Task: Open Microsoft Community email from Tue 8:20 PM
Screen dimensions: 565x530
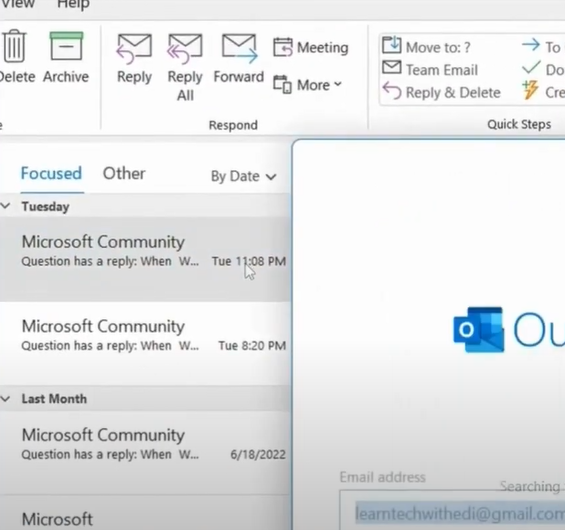Action: coord(145,343)
